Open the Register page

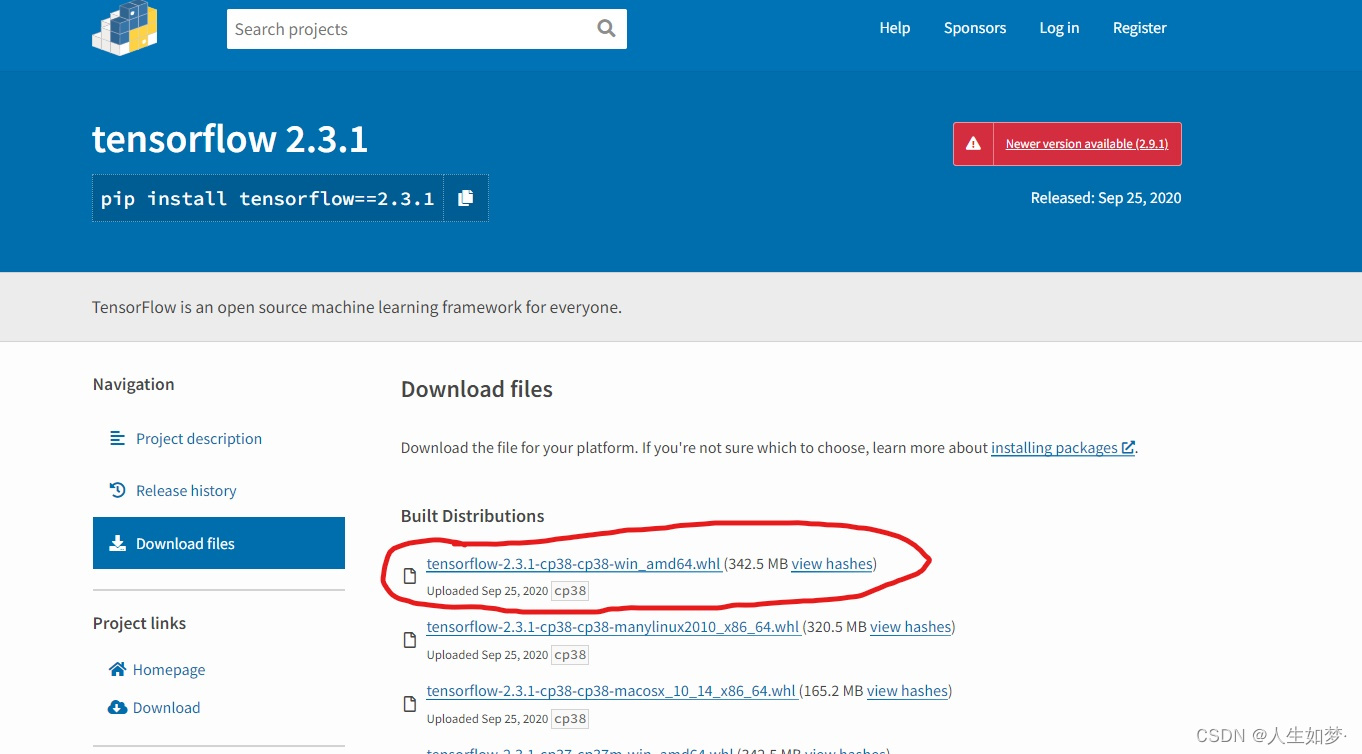click(1140, 28)
